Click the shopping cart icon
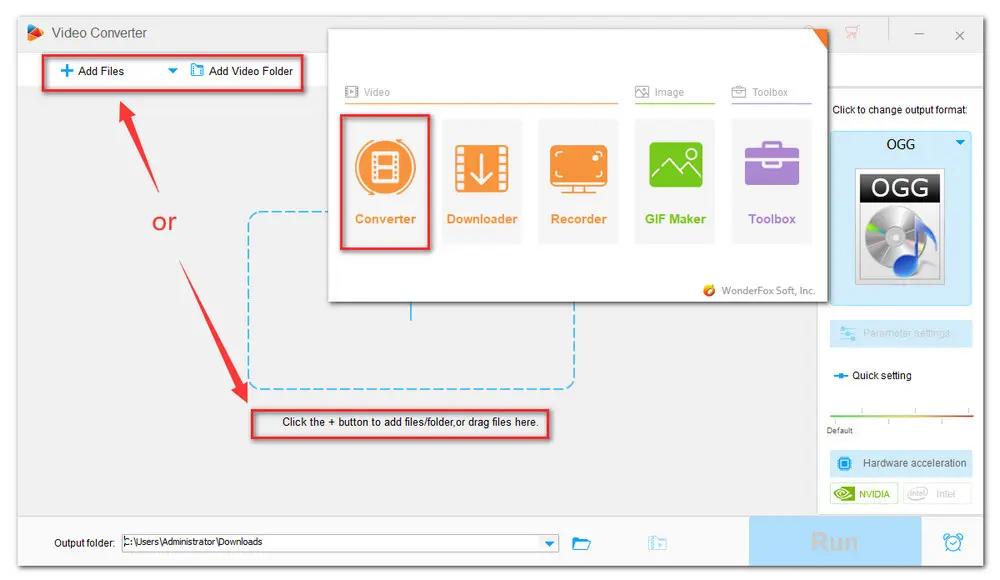This screenshot has height=580, width=1000. 851,32
